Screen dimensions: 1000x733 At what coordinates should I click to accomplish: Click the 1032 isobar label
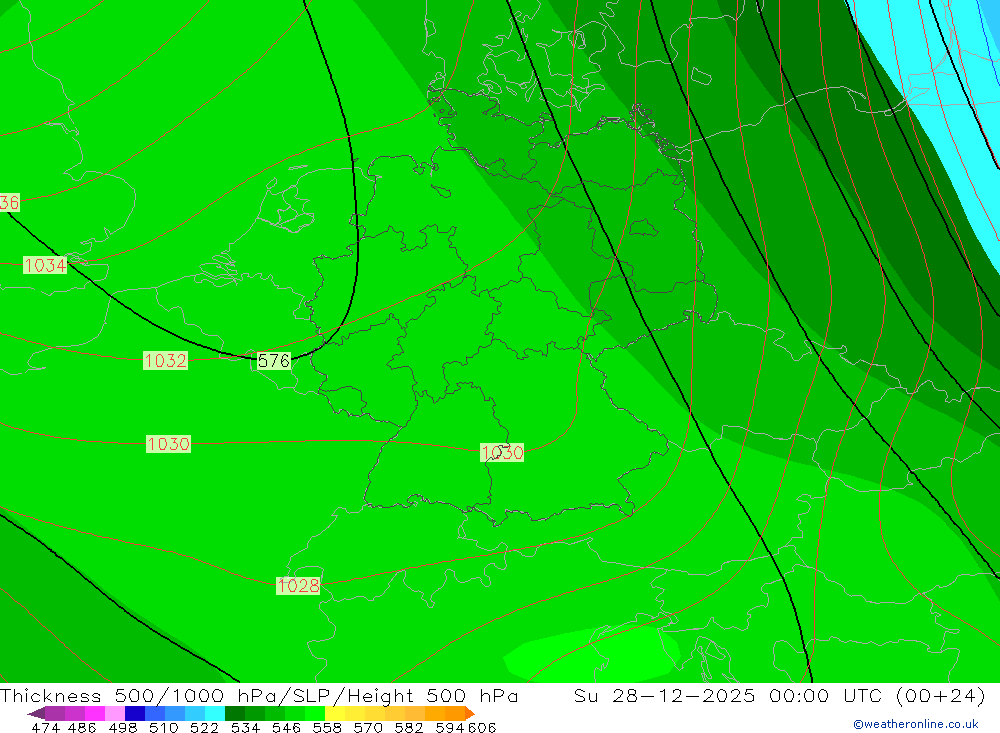(x=165, y=361)
